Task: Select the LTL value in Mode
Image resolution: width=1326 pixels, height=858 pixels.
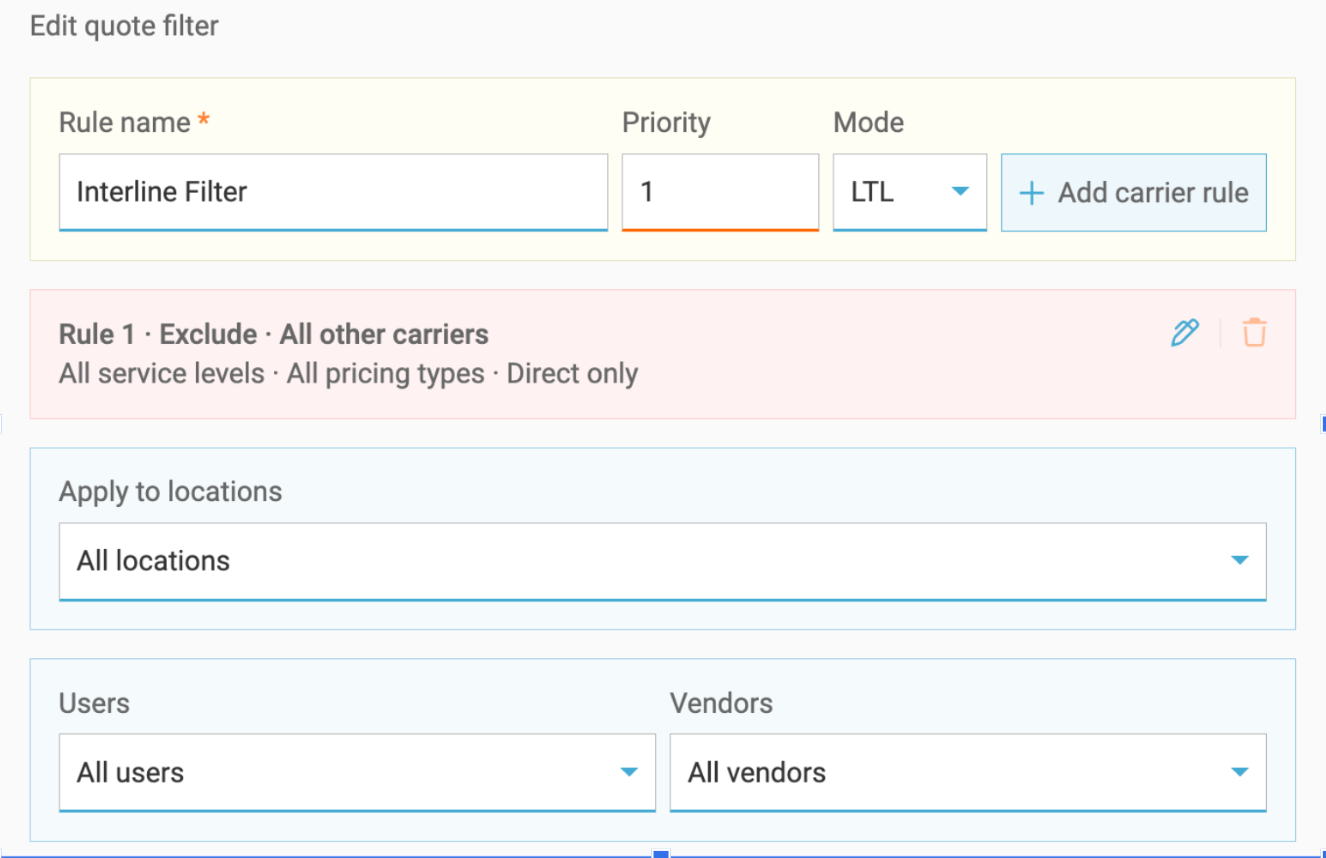Action: click(x=872, y=192)
